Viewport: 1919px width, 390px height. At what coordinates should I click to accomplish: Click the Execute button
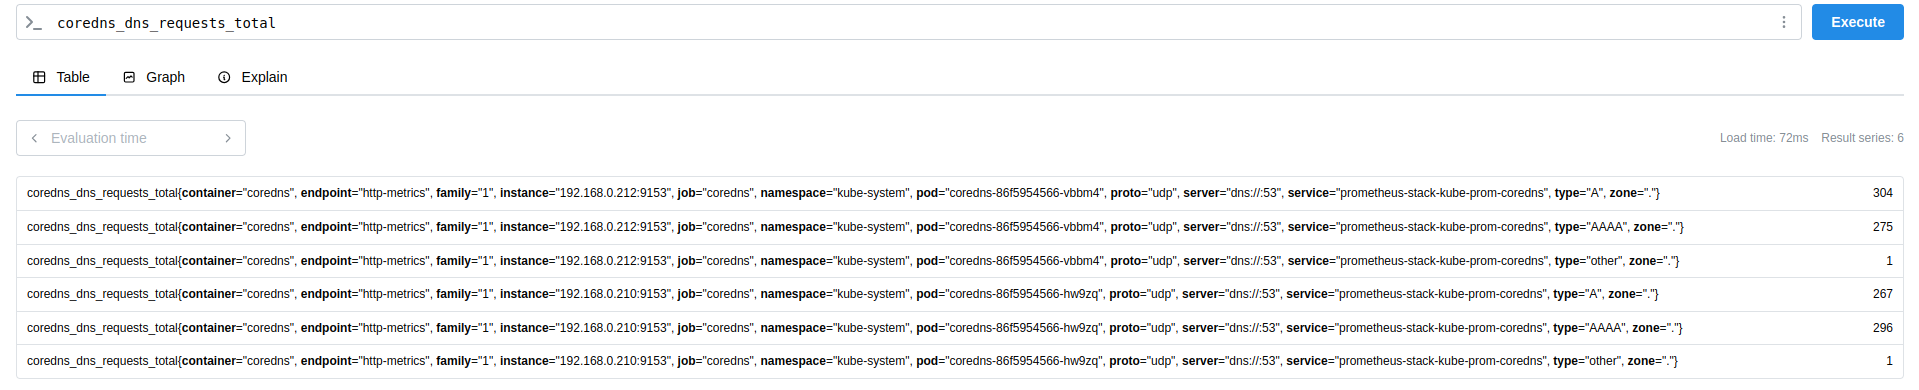point(1857,22)
